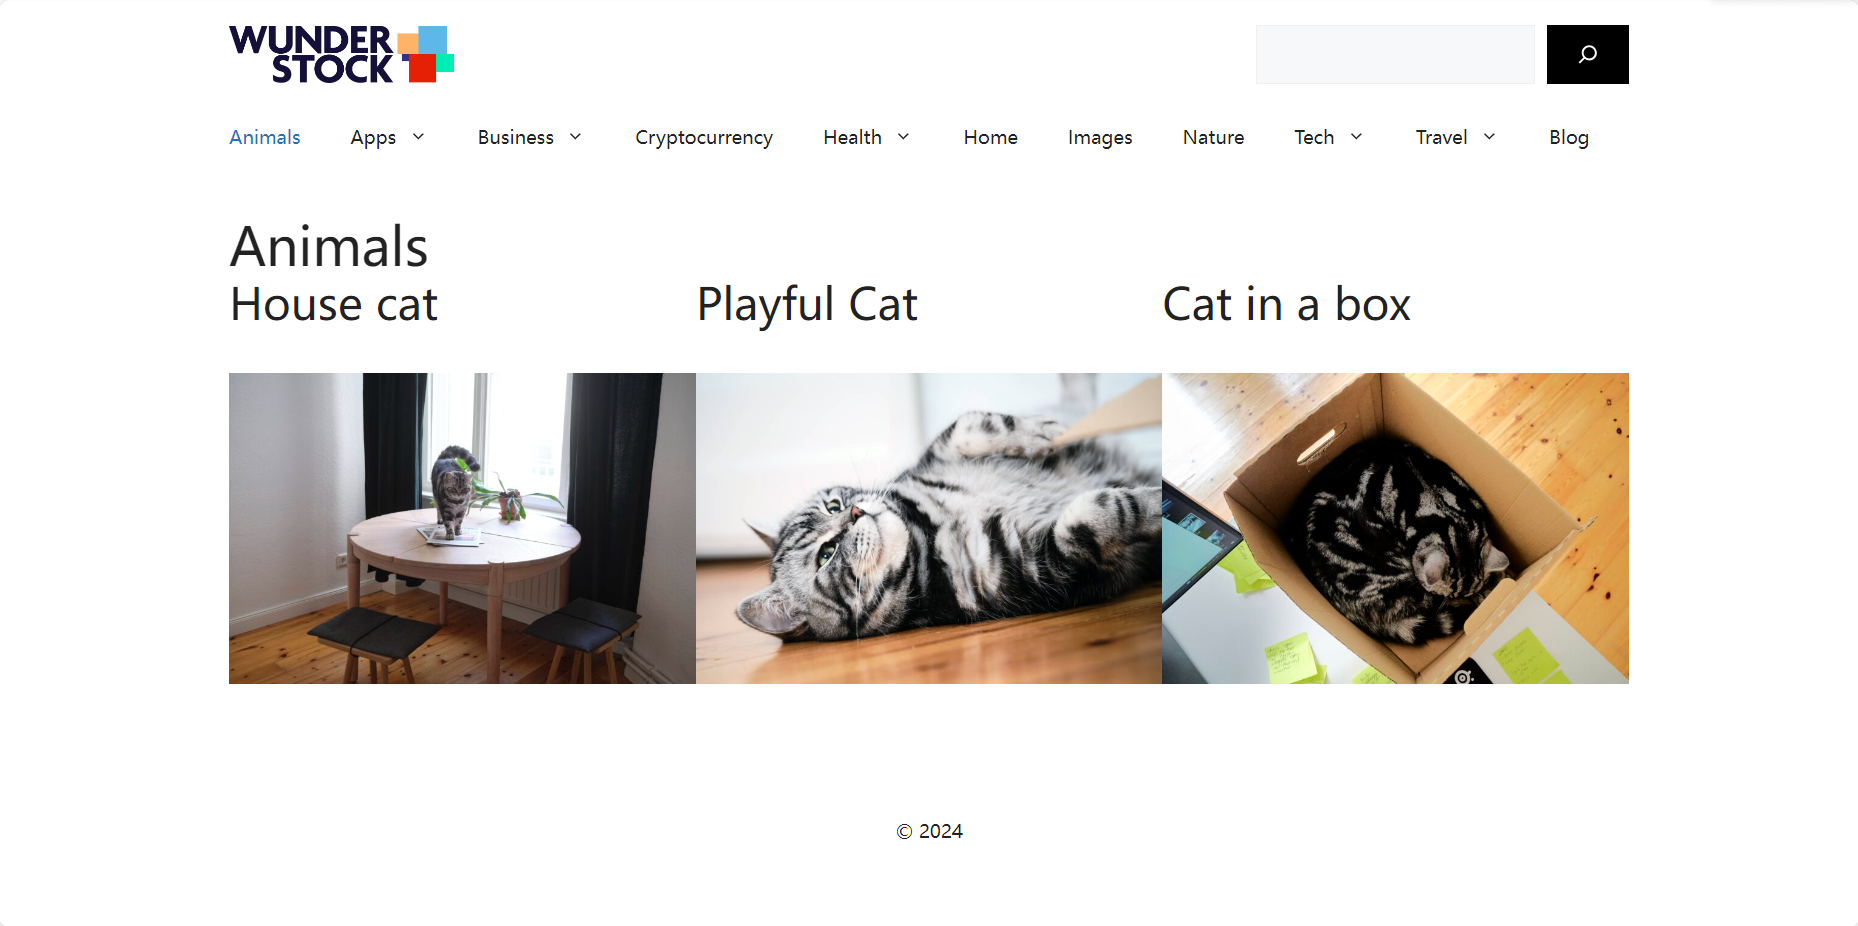Screen dimensions: 1858x926
Task: View the tabby cat lying down photo
Action: point(929,528)
